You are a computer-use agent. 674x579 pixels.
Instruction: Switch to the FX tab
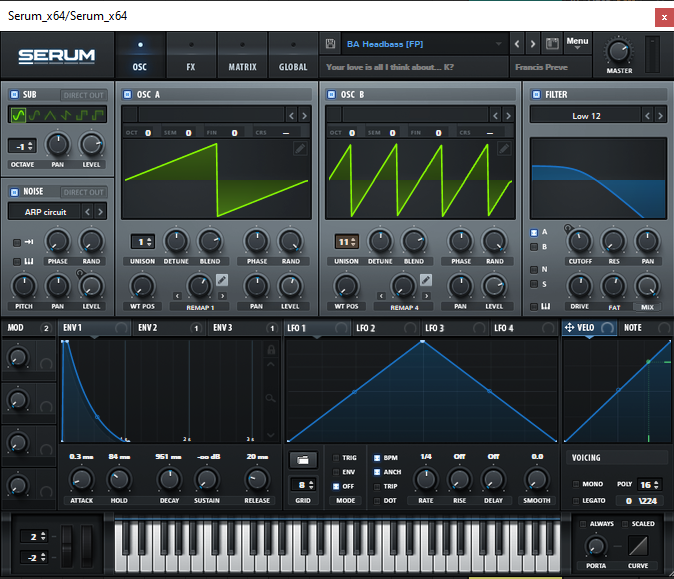(x=191, y=56)
